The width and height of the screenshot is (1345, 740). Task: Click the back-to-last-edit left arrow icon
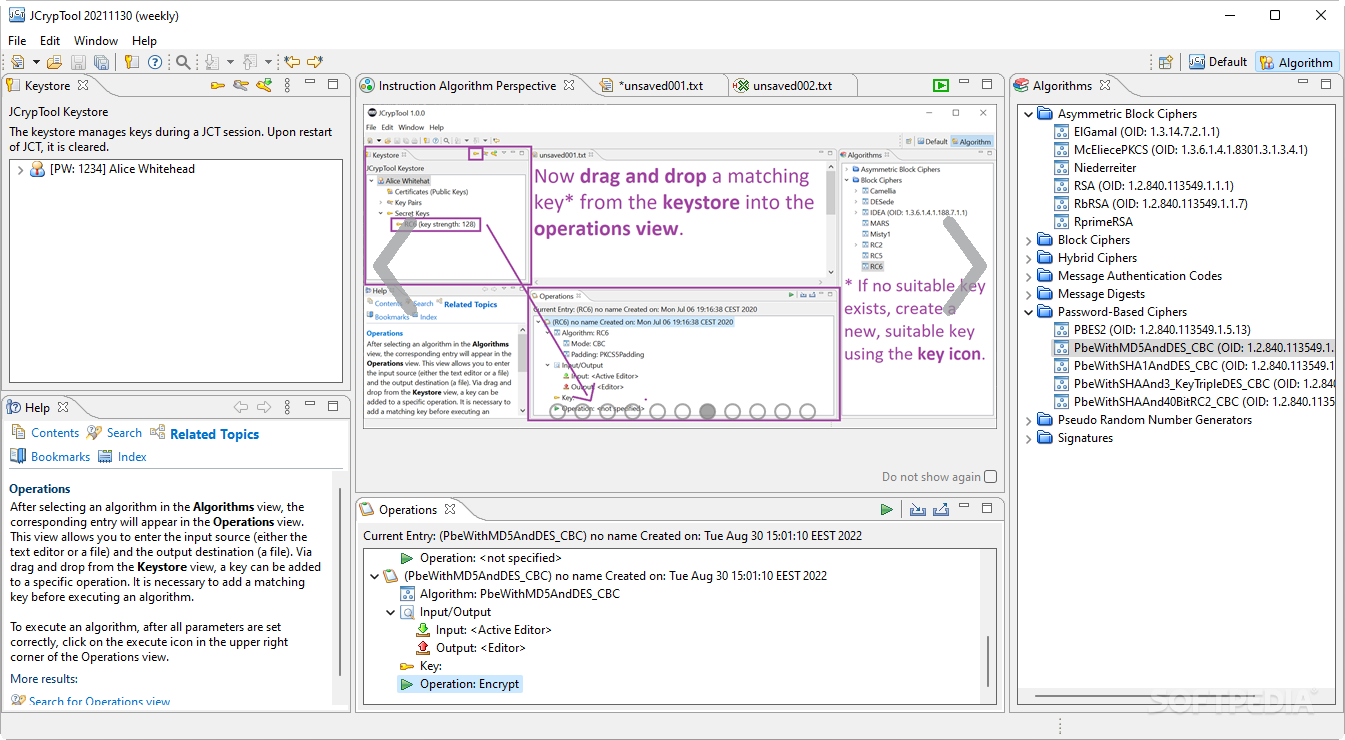click(292, 62)
